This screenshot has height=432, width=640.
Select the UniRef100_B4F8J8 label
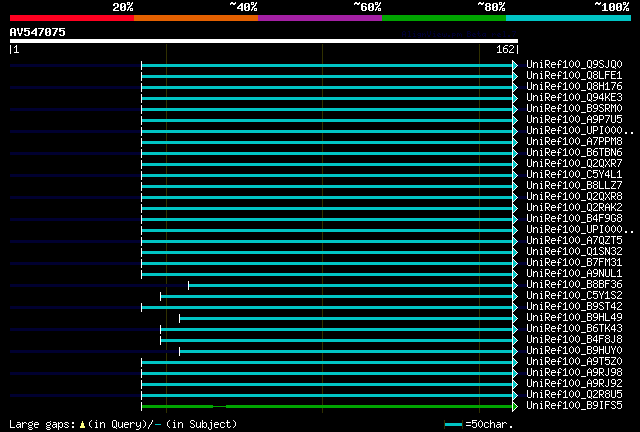[574, 340]
